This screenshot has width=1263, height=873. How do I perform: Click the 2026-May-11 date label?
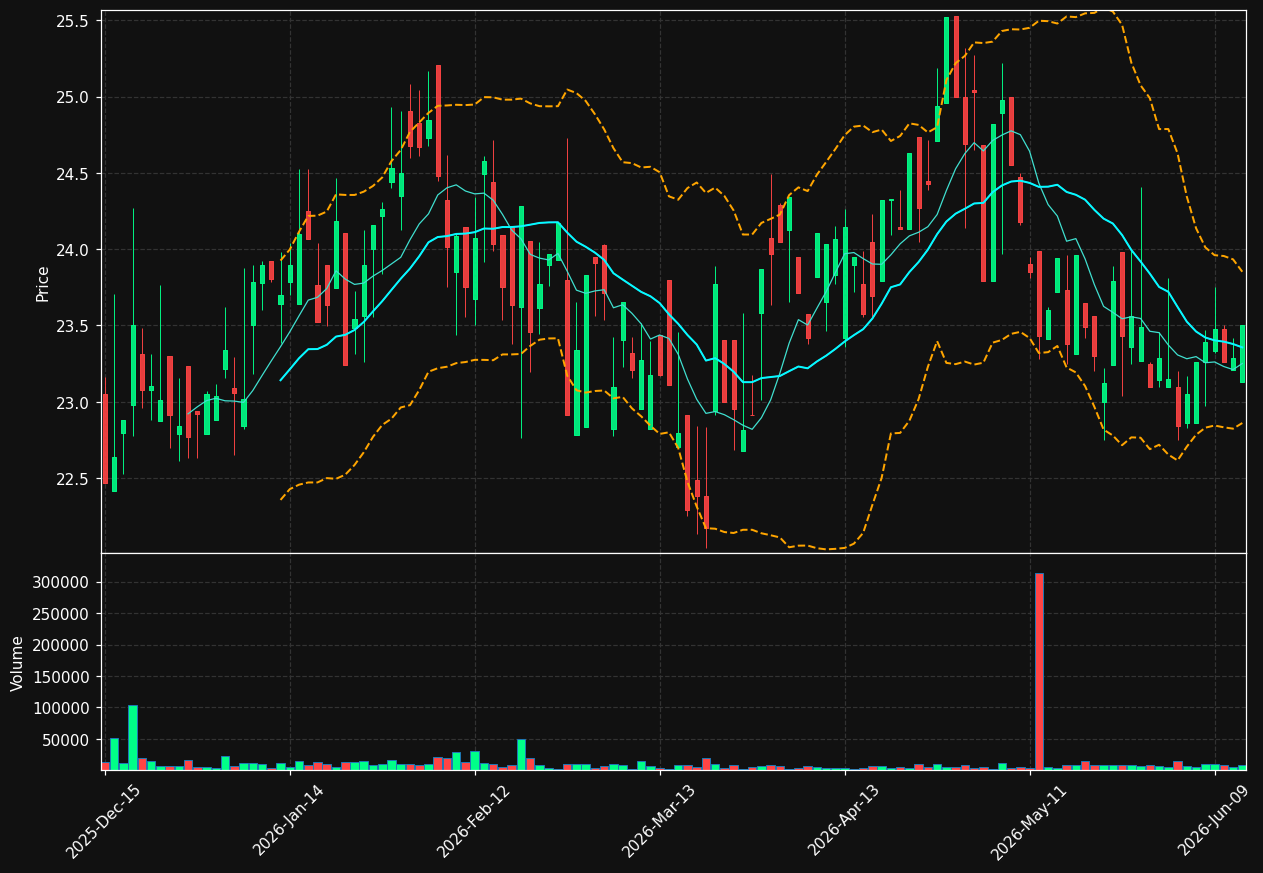point(1028,821)
